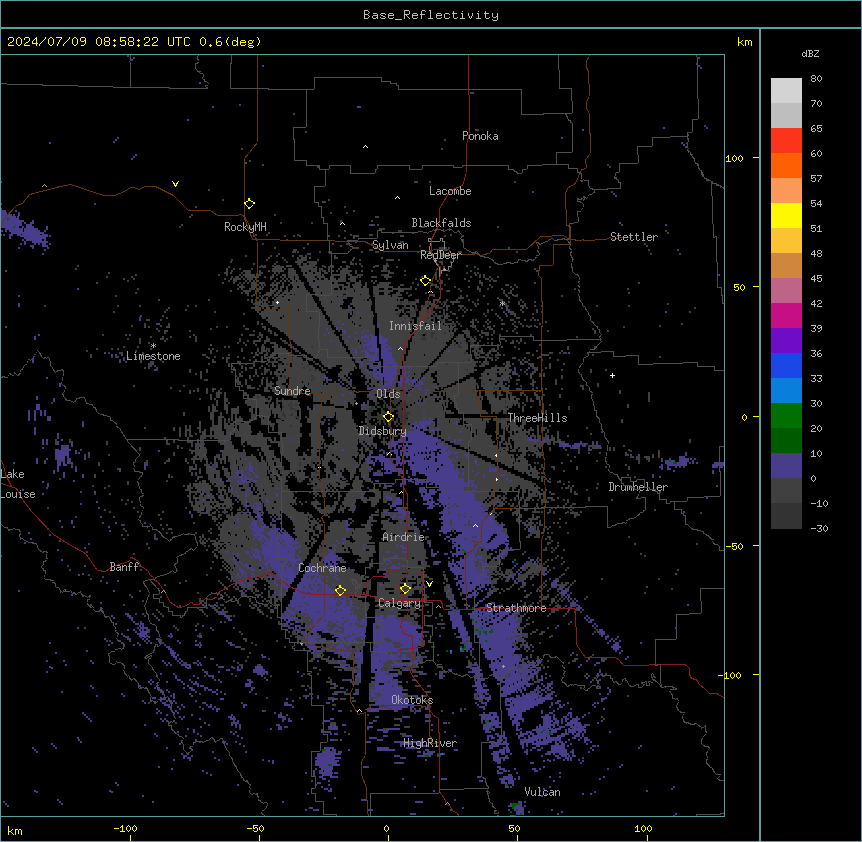Select the Banff map label

(x=124, y=567)
